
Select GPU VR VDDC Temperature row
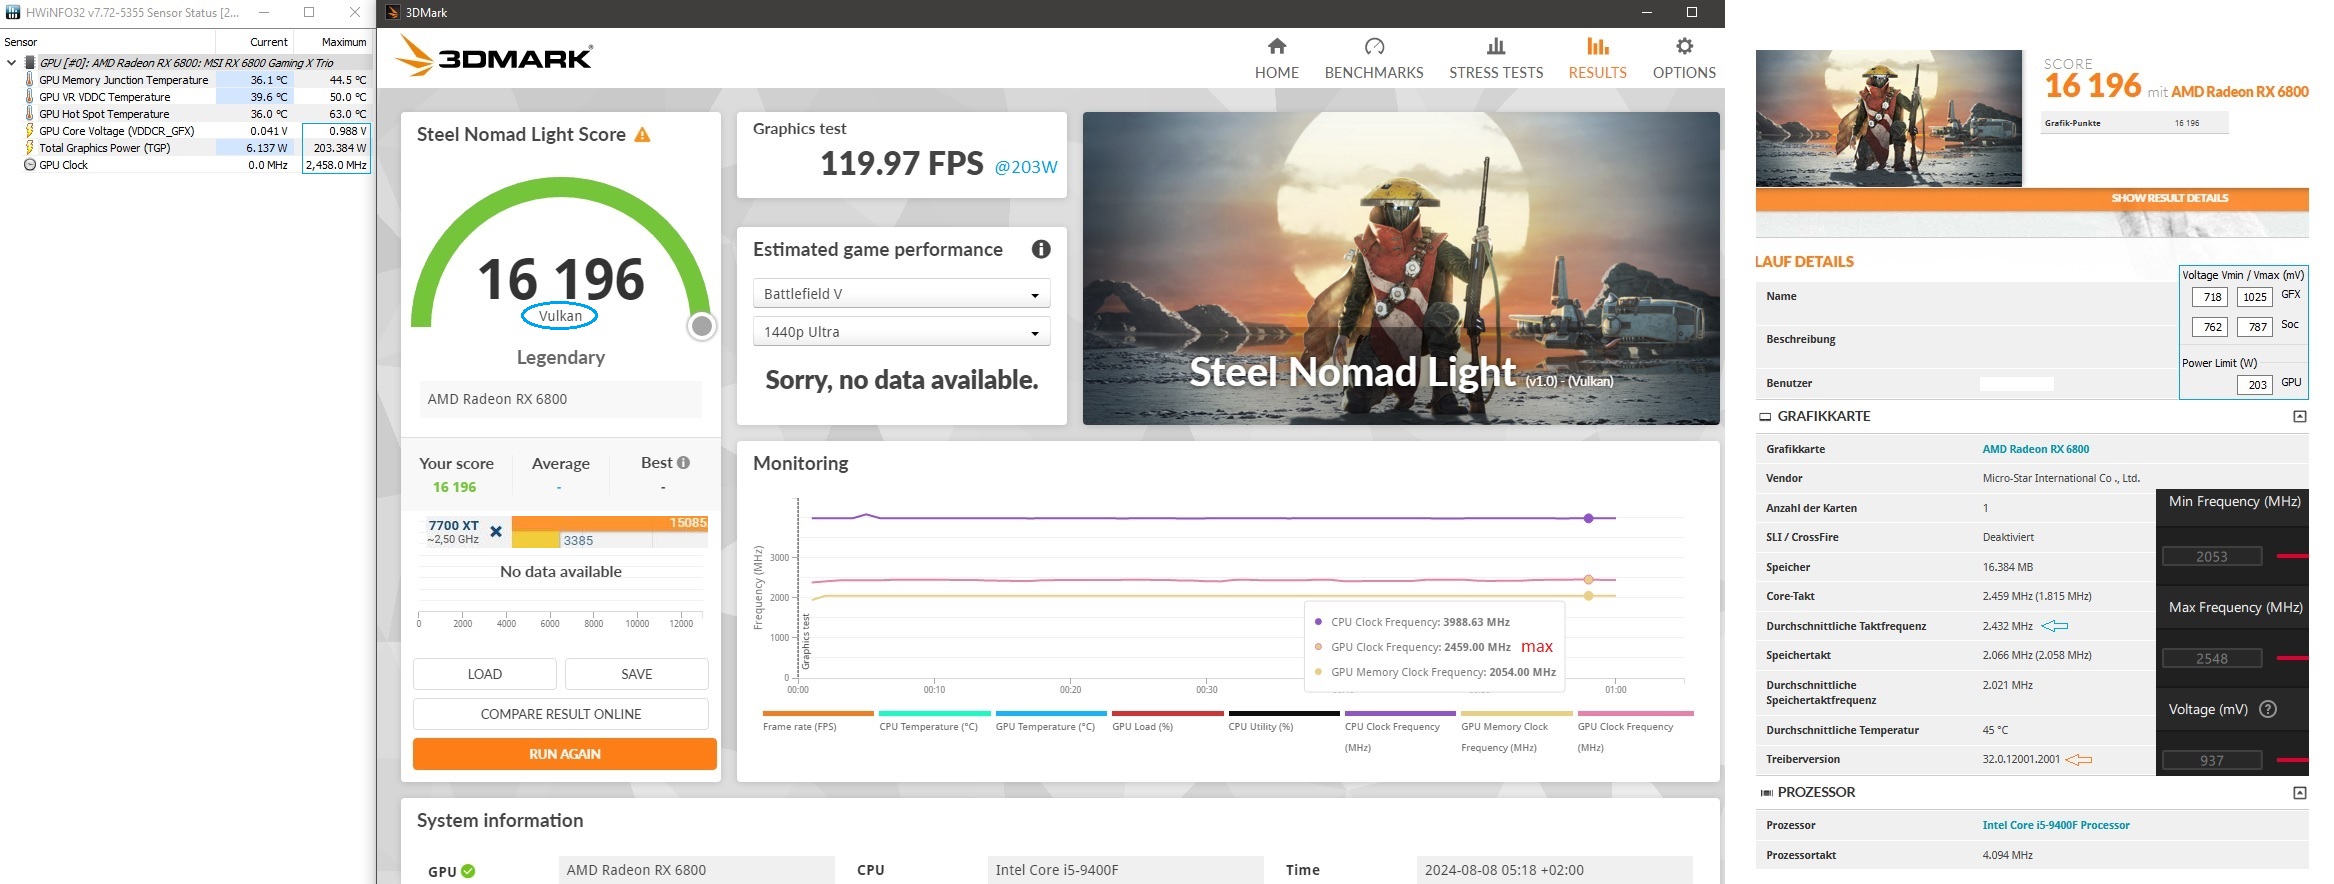(186, 97)
